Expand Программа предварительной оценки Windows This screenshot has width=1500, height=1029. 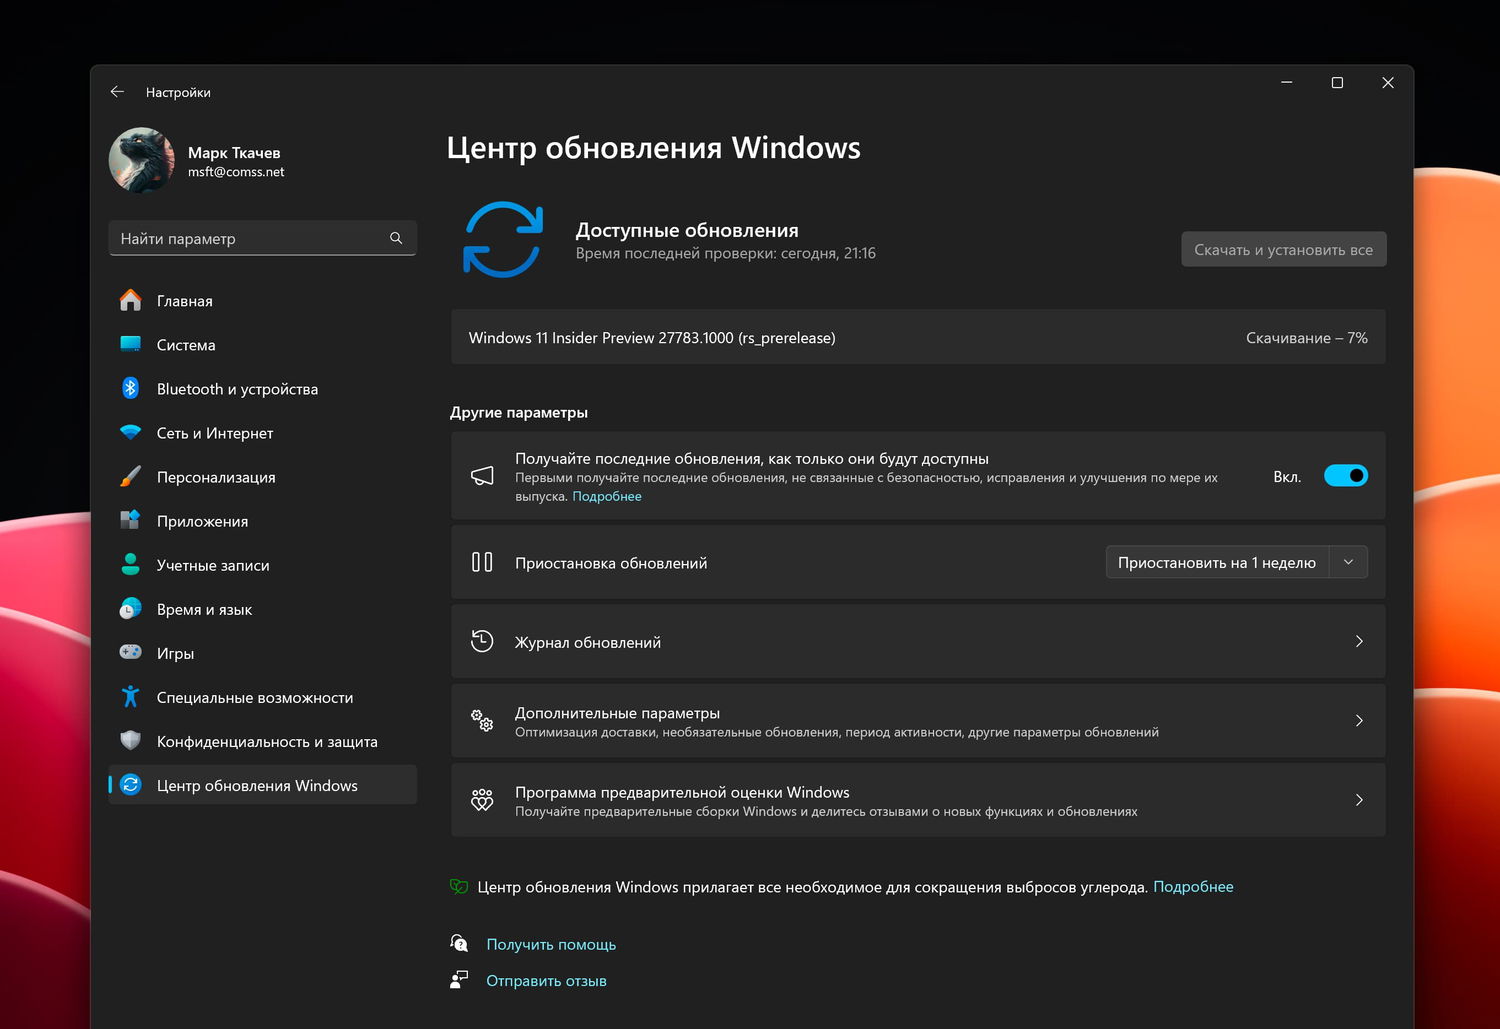(1358, 799)
